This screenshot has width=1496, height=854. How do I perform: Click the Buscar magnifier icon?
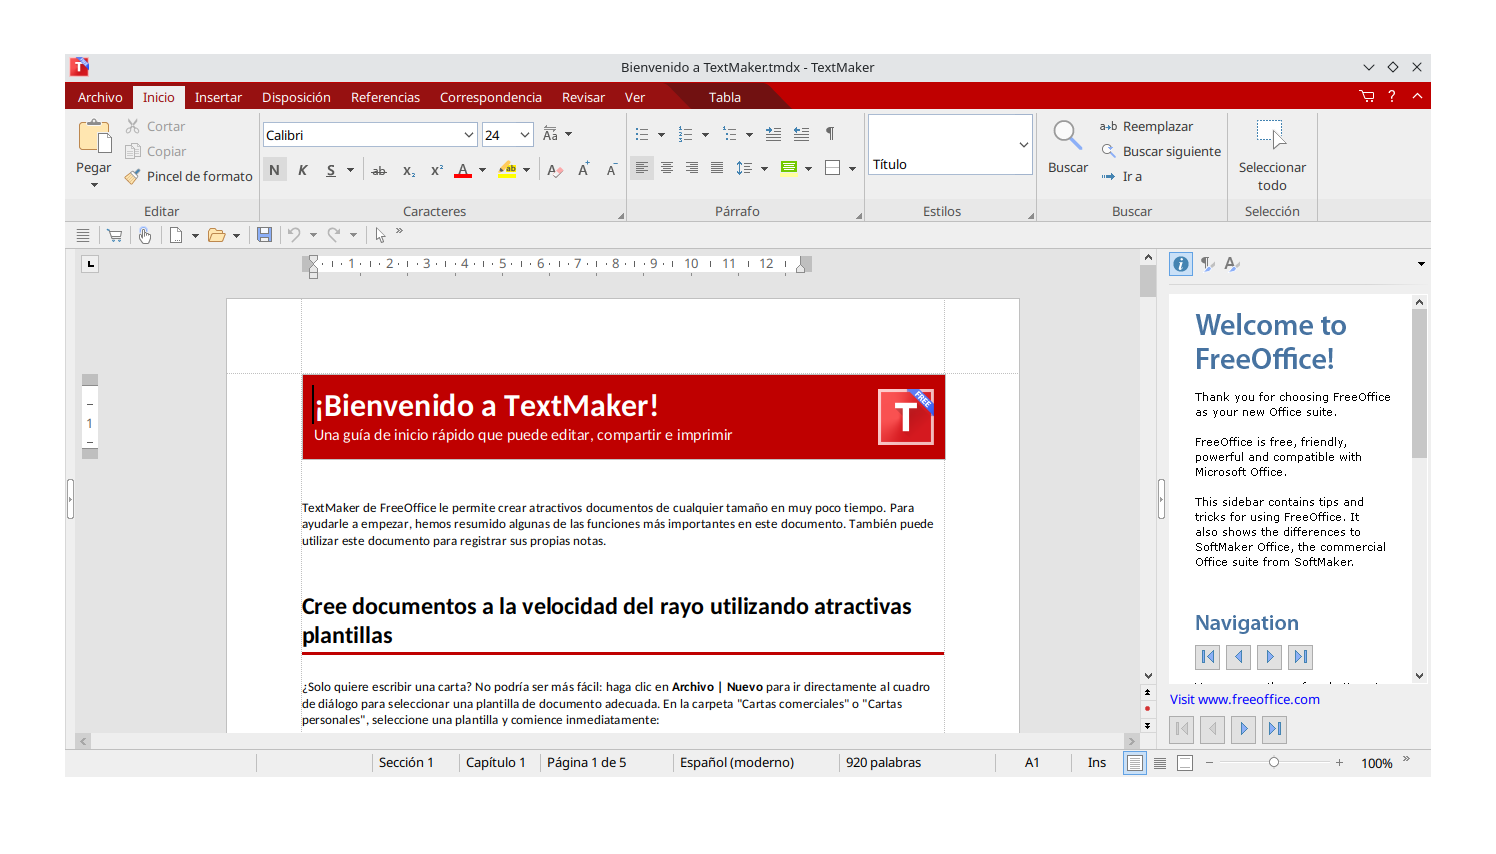point(1067,135)
